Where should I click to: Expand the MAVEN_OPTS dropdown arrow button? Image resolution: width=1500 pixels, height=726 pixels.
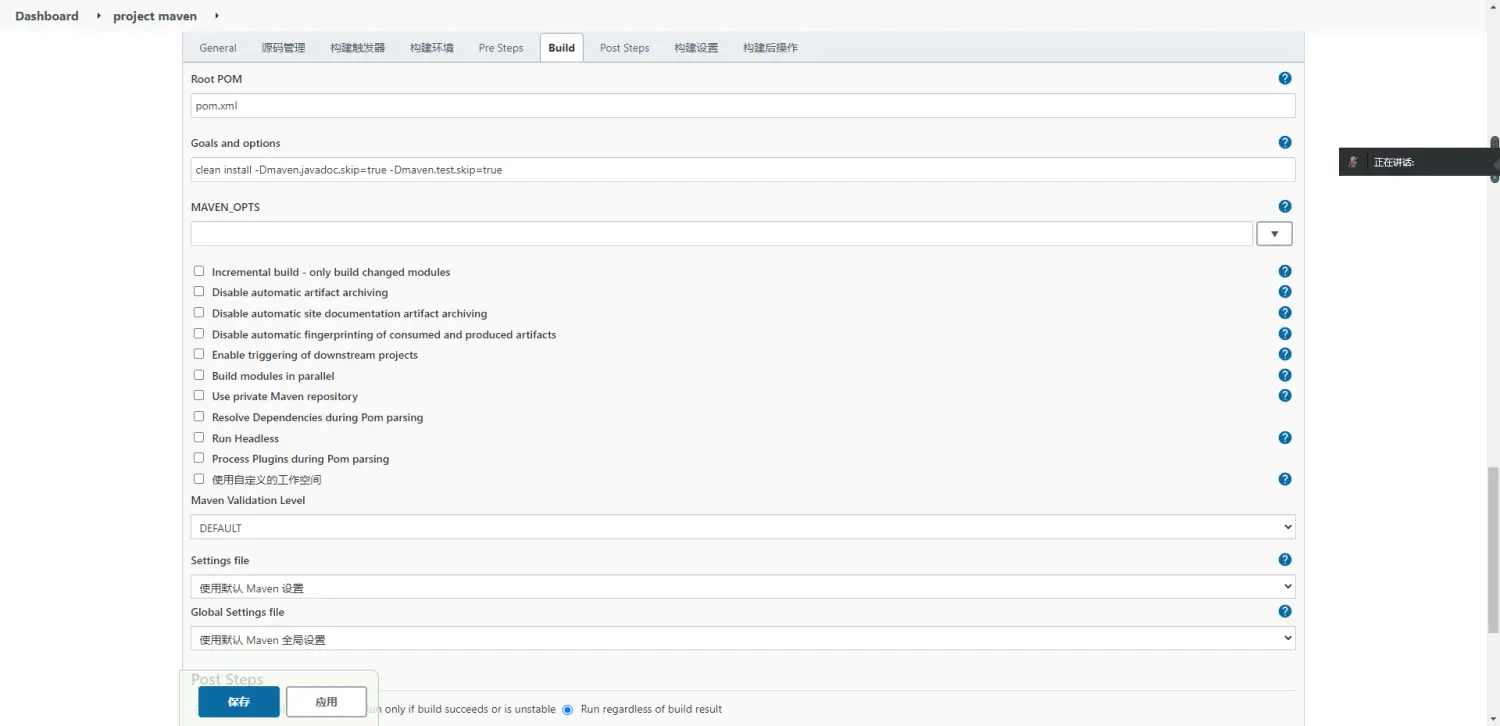point(1274,234)
